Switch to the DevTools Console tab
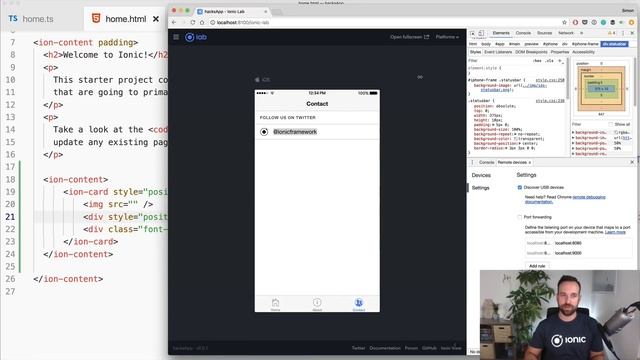Viewport: 640px width, 360px height. (523, 33)
